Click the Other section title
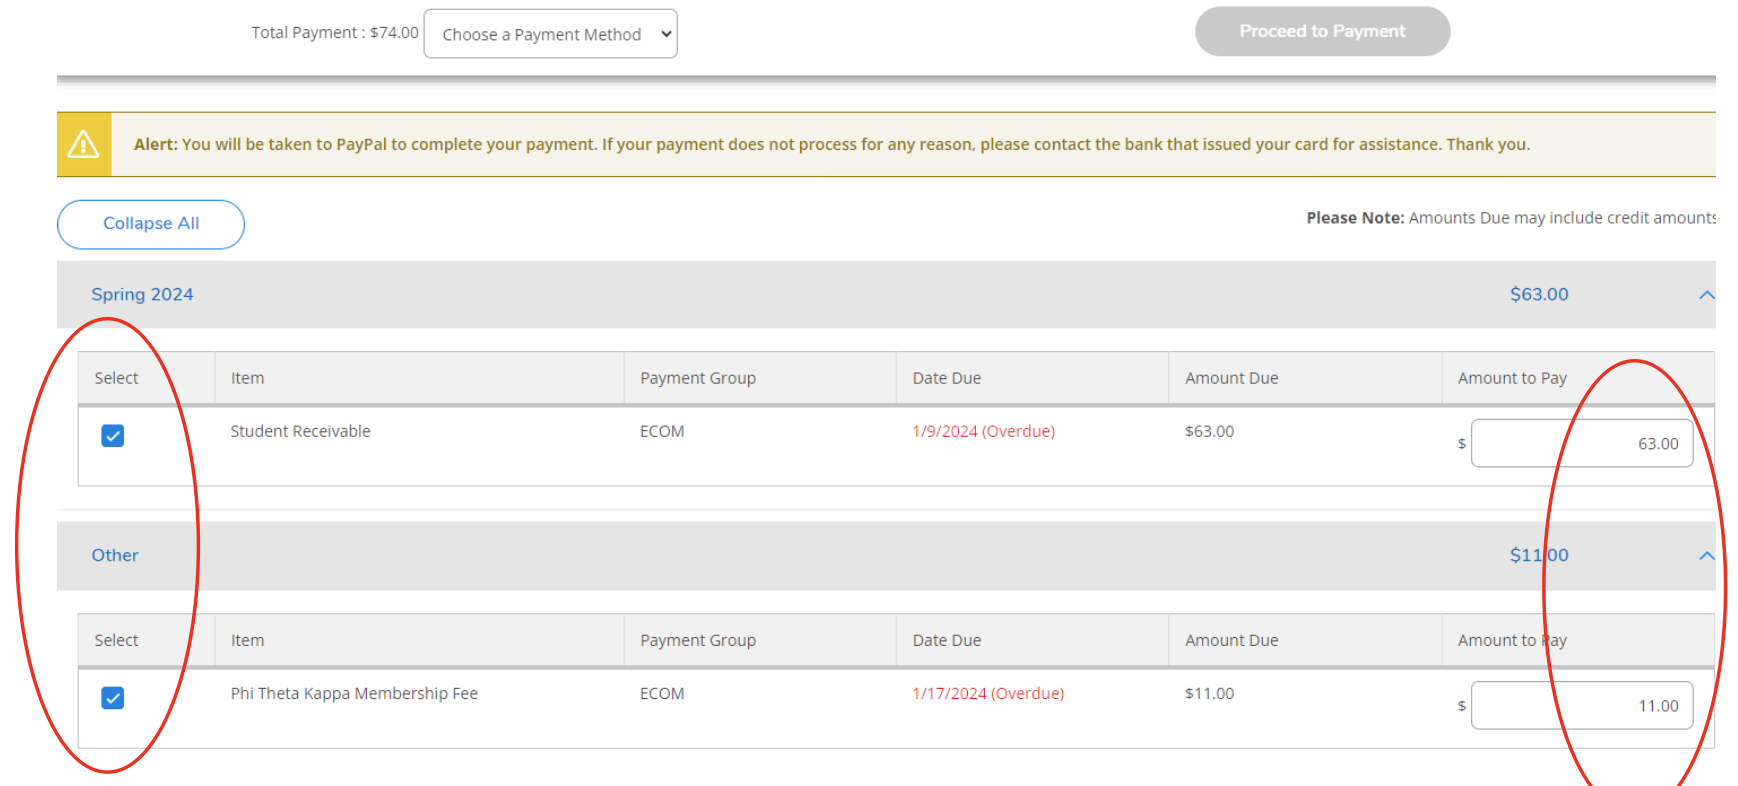Image resolution: width=1738 pixels, height=786 pixels. click(115, 556)
